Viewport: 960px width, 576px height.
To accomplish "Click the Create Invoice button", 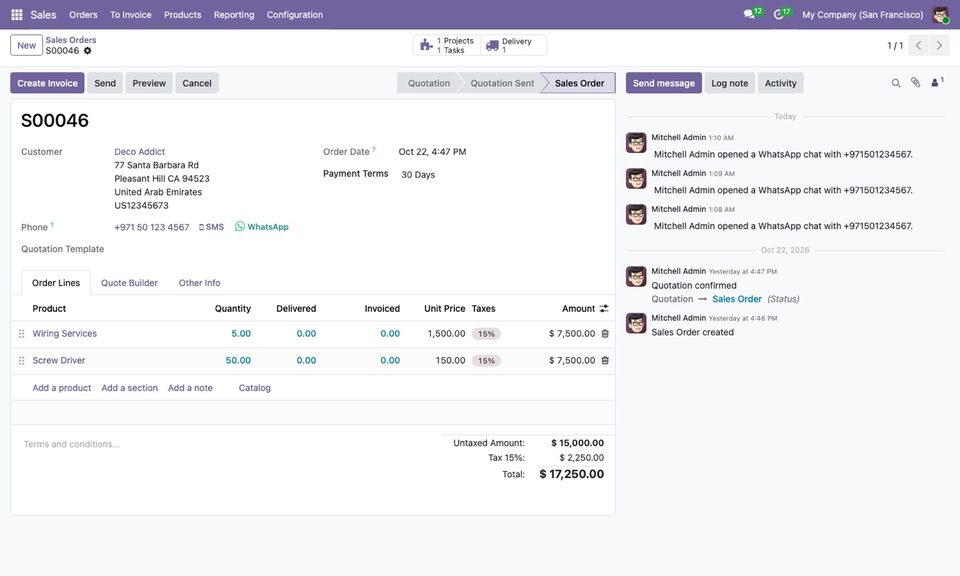I will tap(47, 83).
